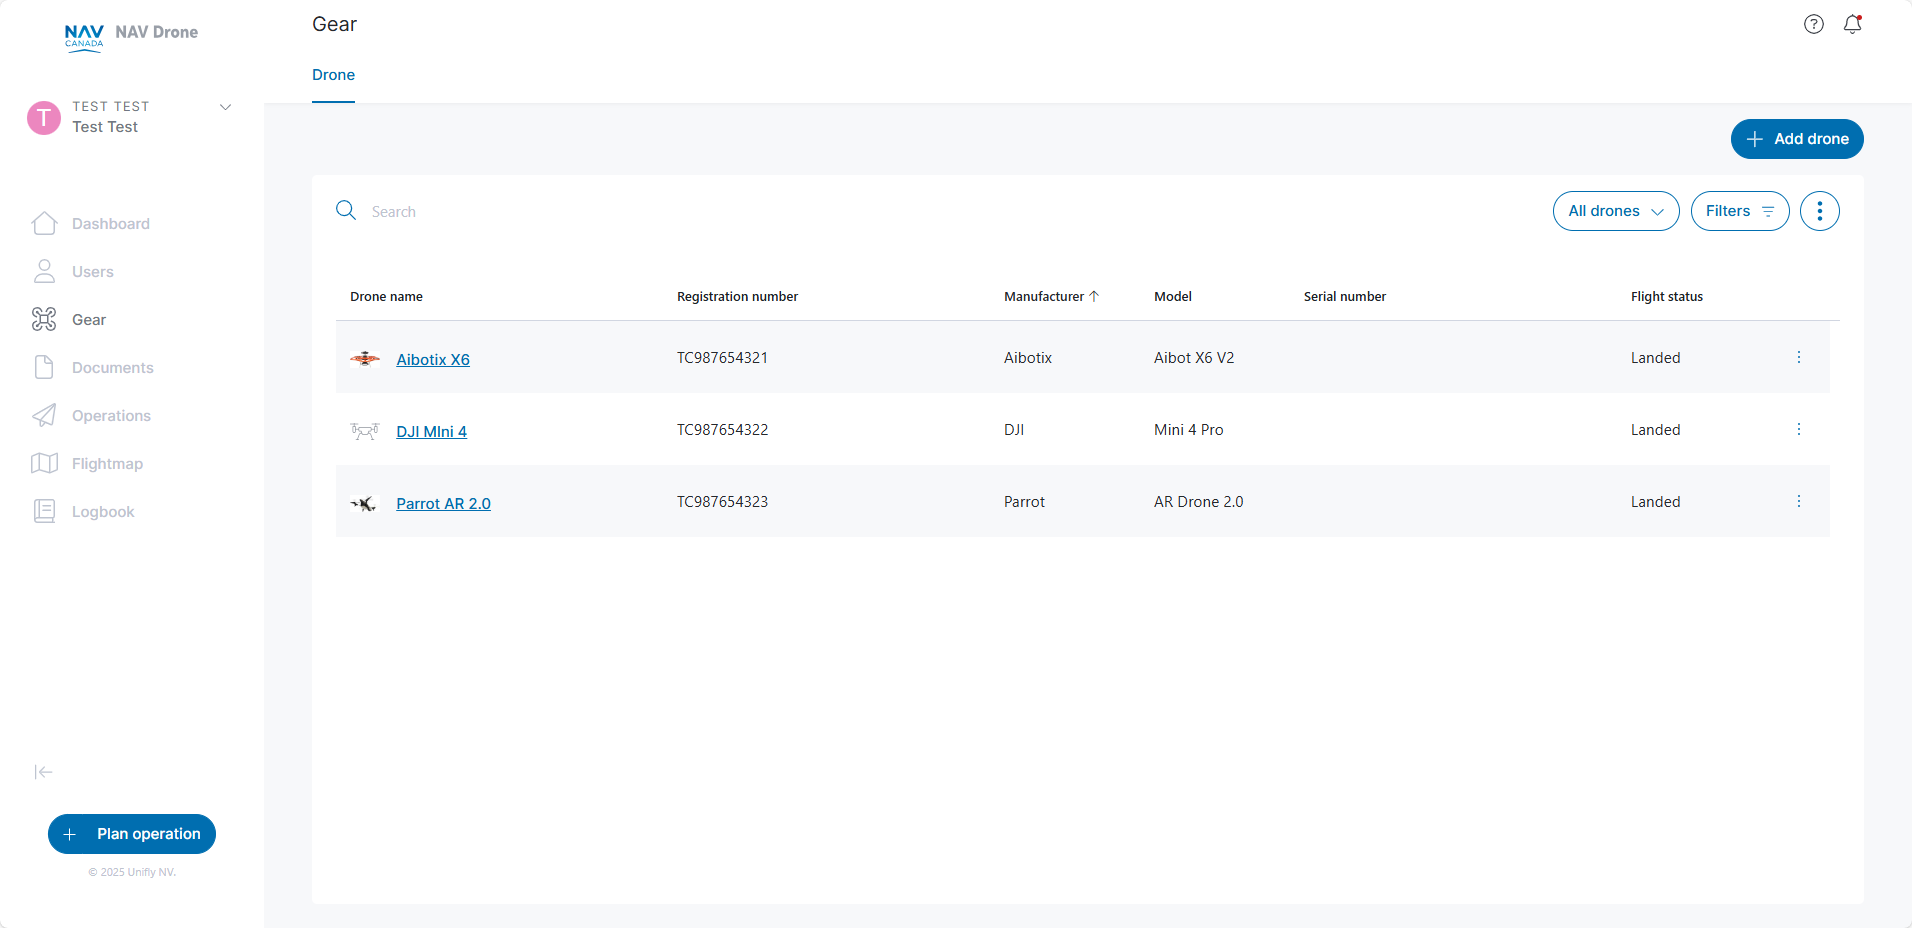The width and height of the screenshot is (1912, 928).
Task: Click the Add drone button
Action: pyautogui.click(x=1797, y=139)
